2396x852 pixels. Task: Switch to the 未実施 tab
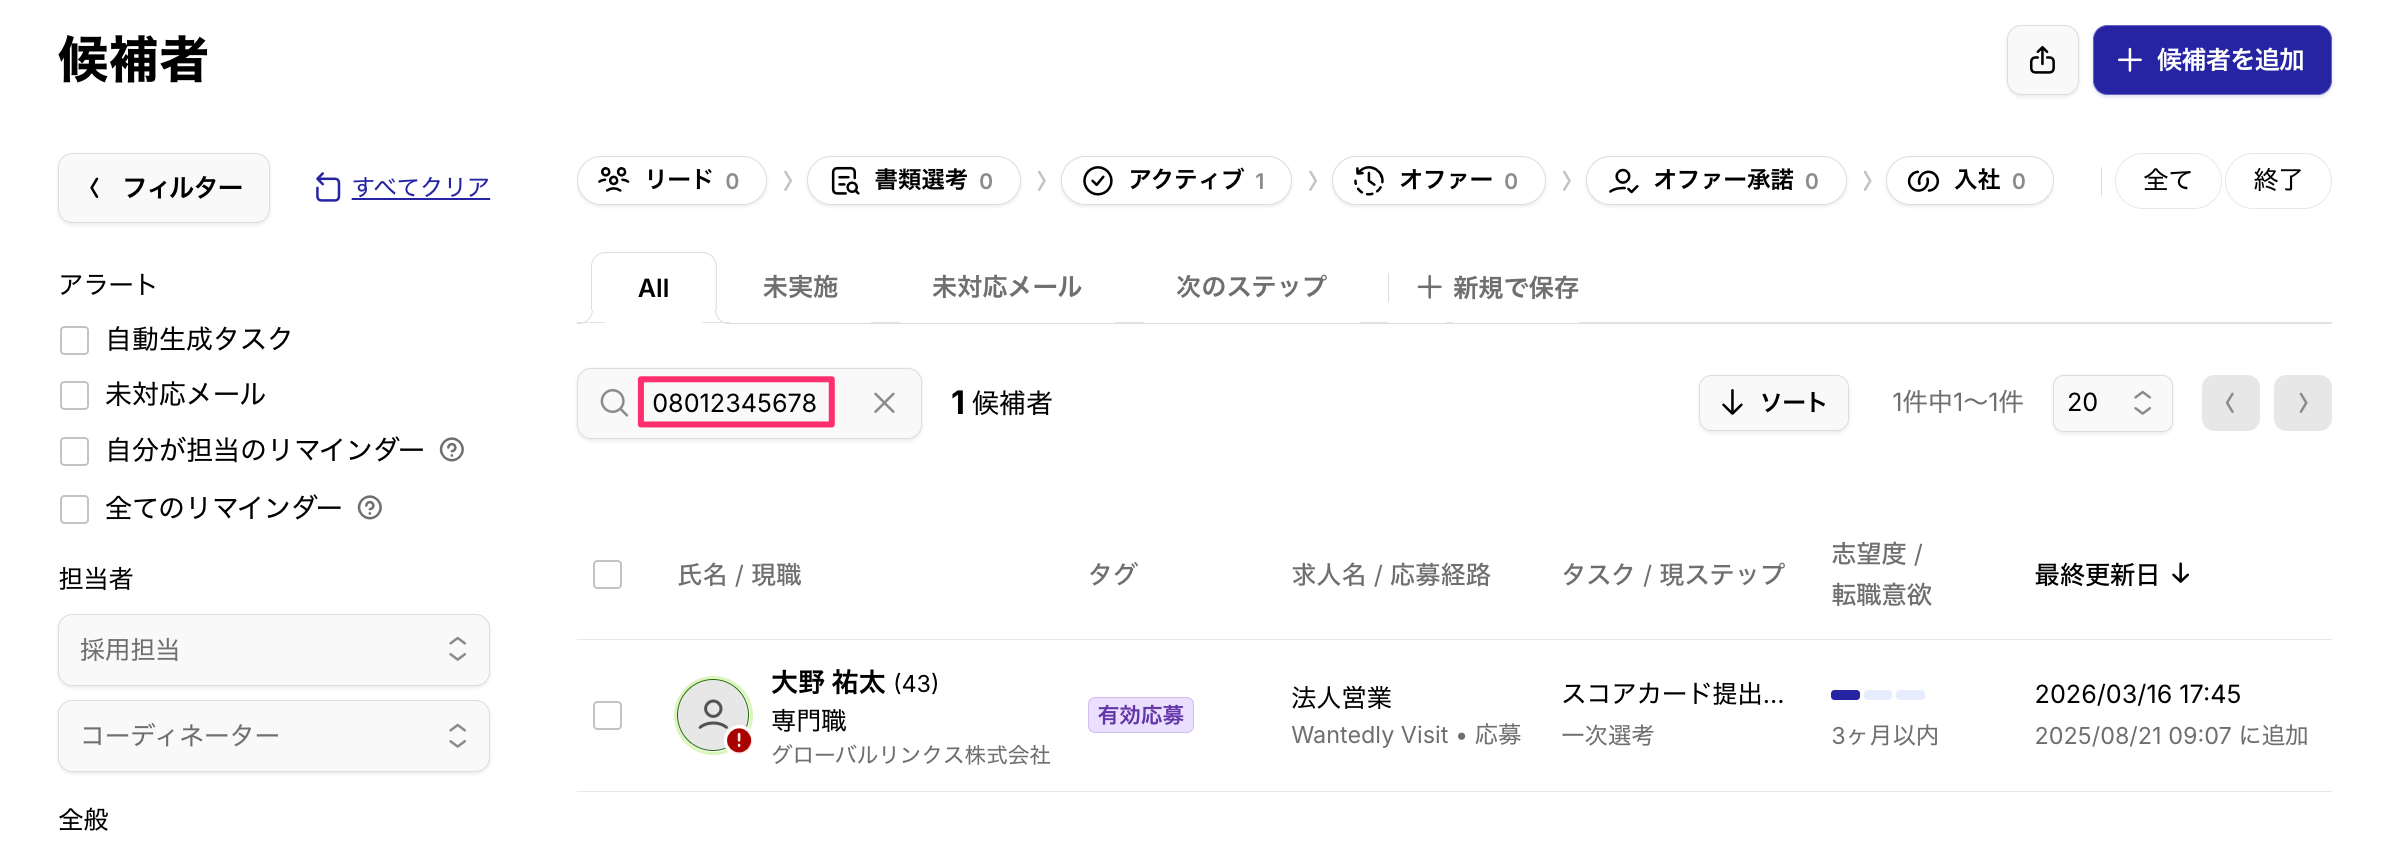point(800,288)
